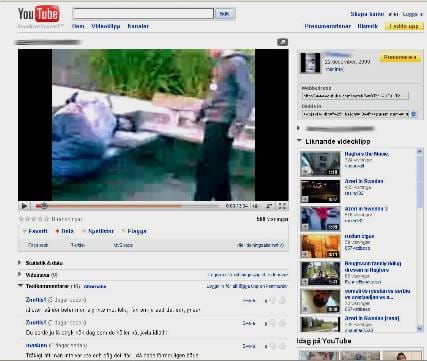427x361 pixels.
Task: Open the Videoklipp tab
Action: 106,26
